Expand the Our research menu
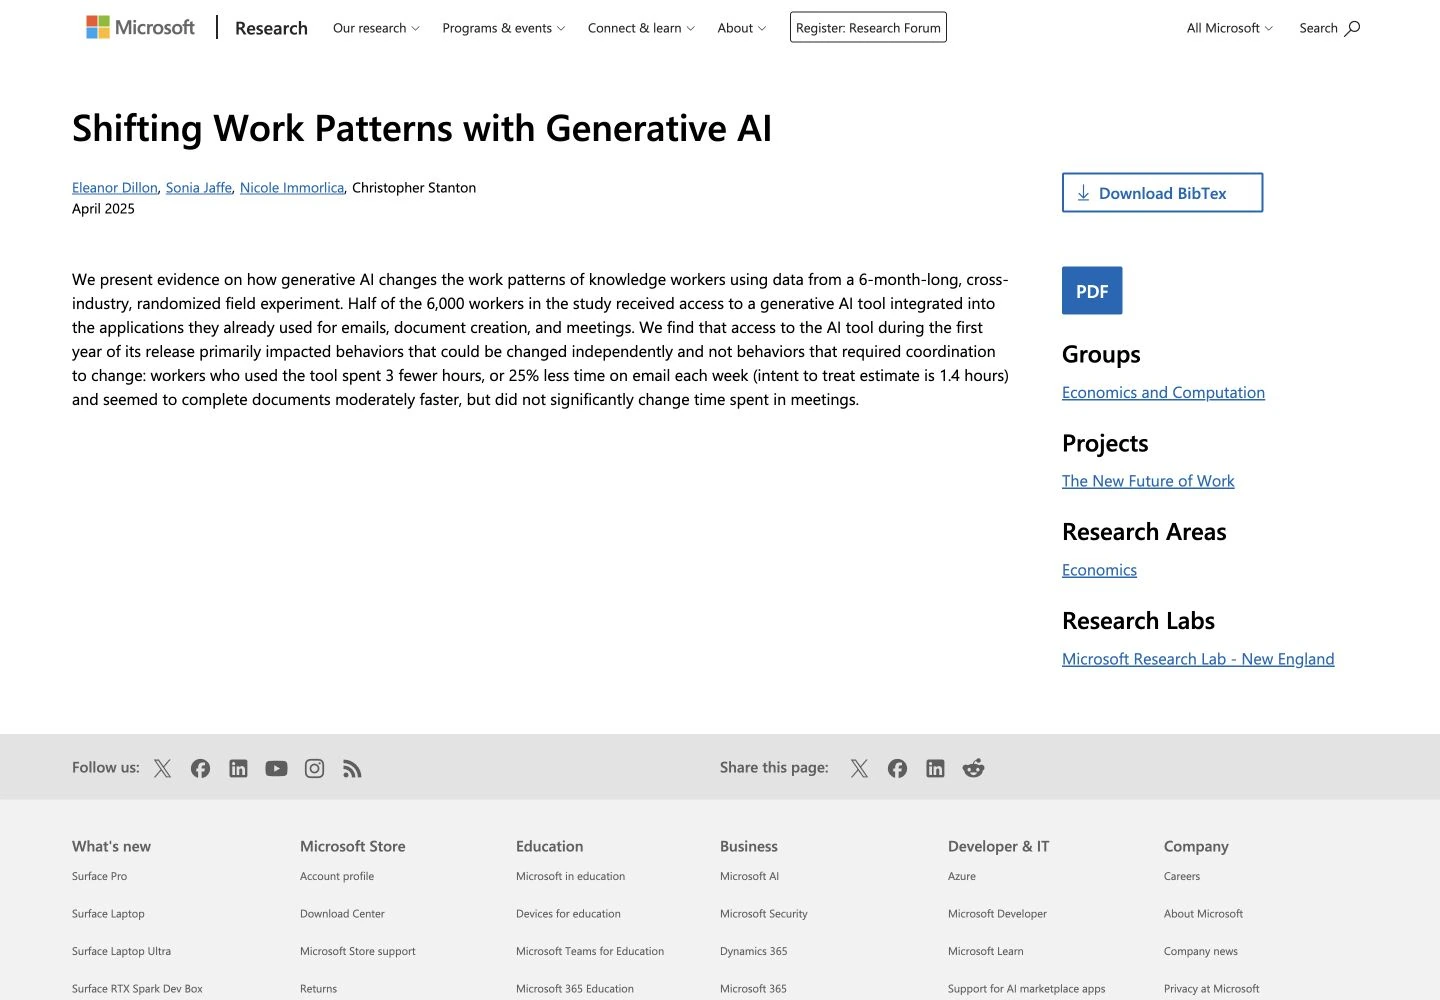The image size is (1440, 1000). click(376, 28)
